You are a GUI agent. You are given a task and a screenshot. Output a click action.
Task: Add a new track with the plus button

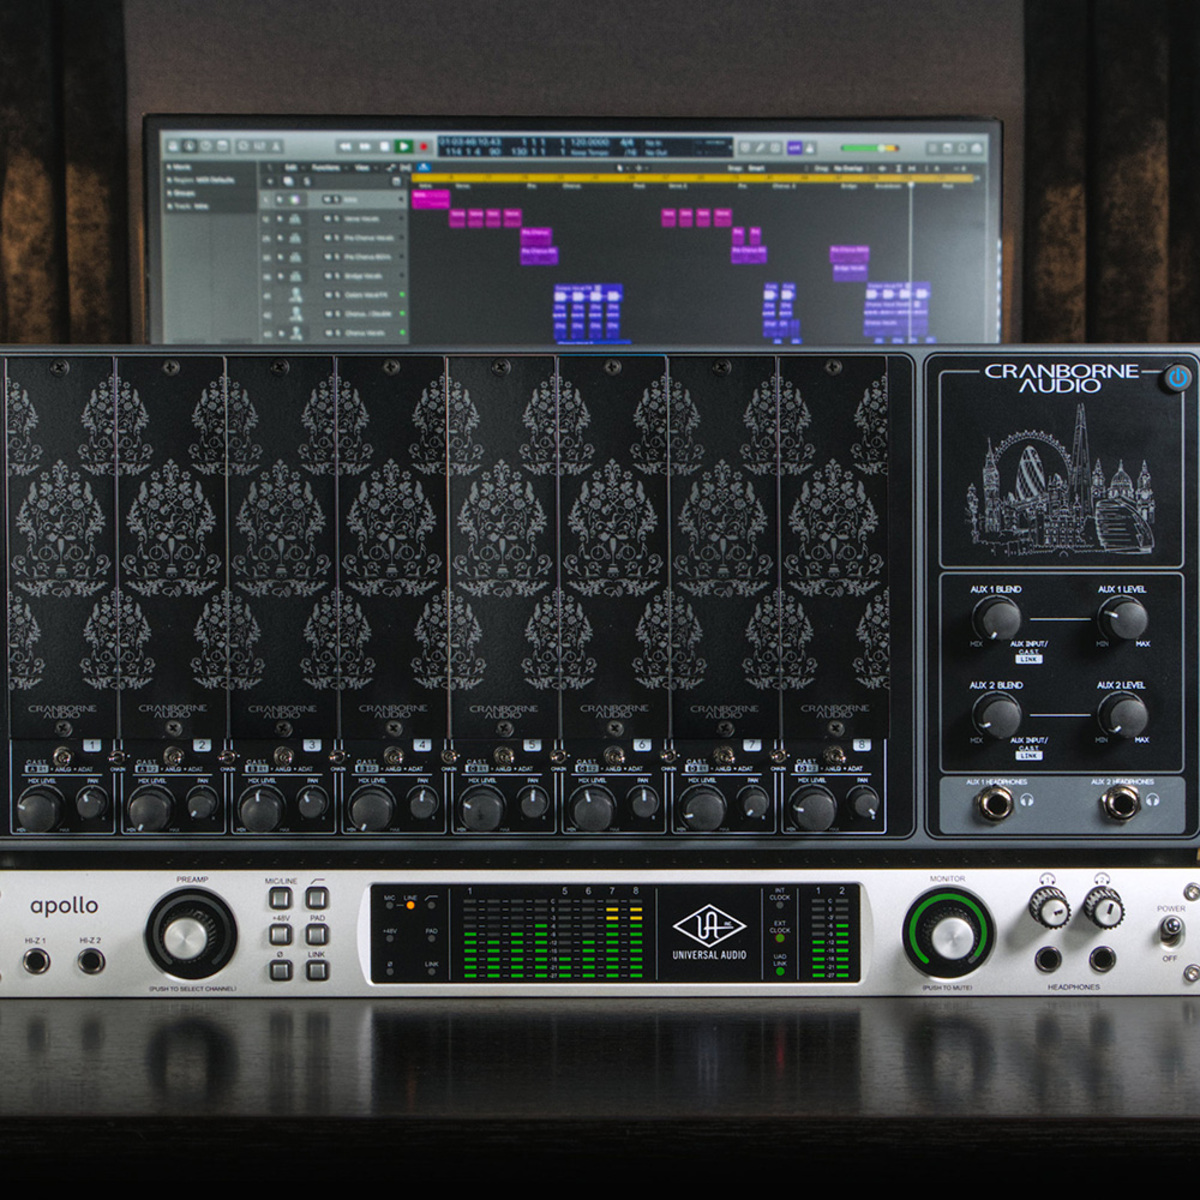pos(268,181)
